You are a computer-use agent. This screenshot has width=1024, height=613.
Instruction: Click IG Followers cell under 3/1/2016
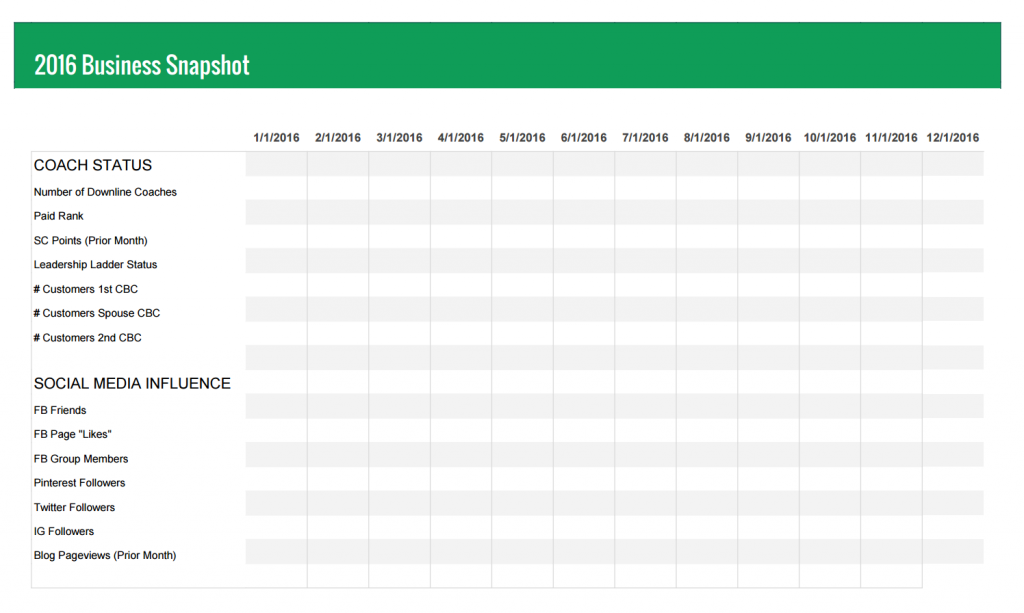(399, 527)
